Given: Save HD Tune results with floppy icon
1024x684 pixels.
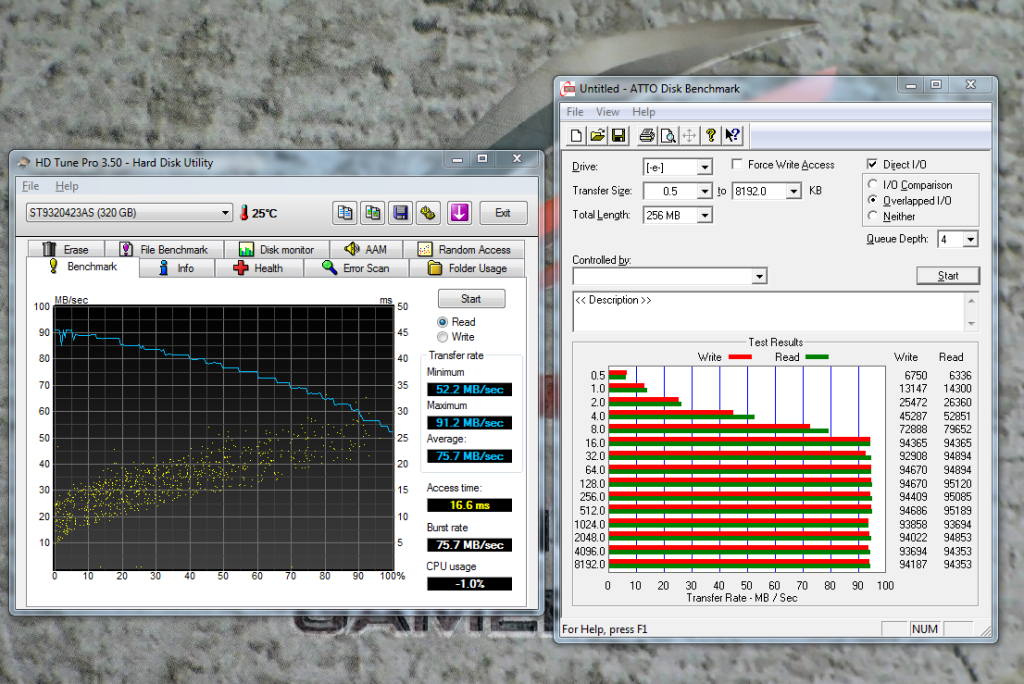Looking at the screenshot, I should tap(401, 212).
